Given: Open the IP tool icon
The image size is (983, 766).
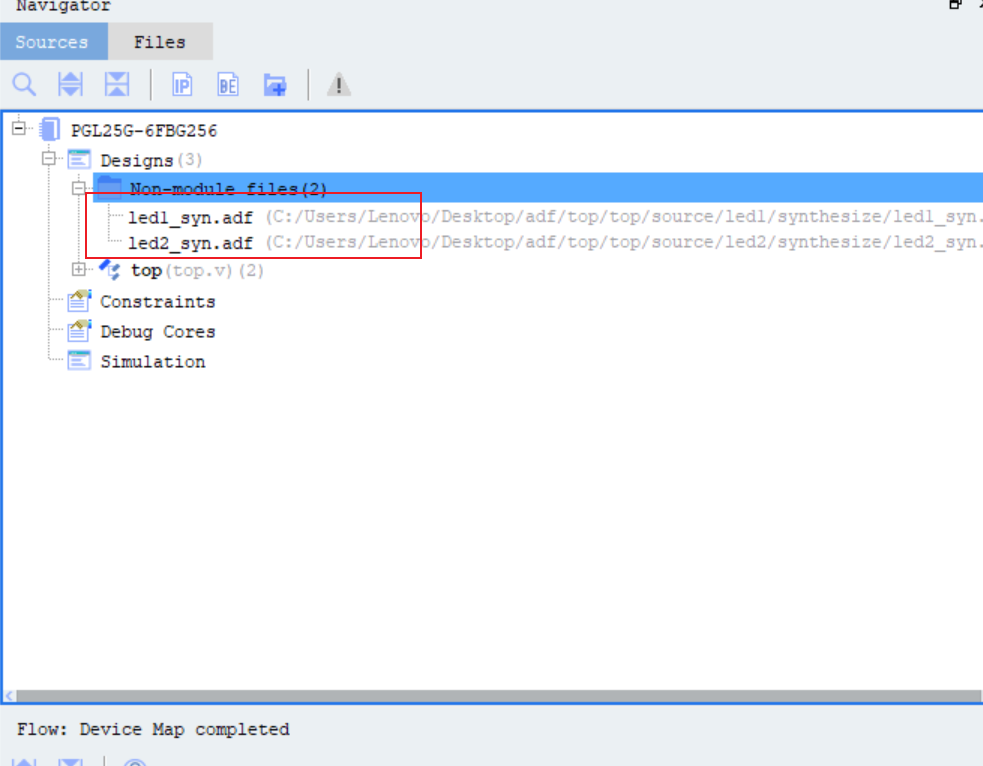Looking at the screenshot, I should pyautogui.click(x=182, y=85).
